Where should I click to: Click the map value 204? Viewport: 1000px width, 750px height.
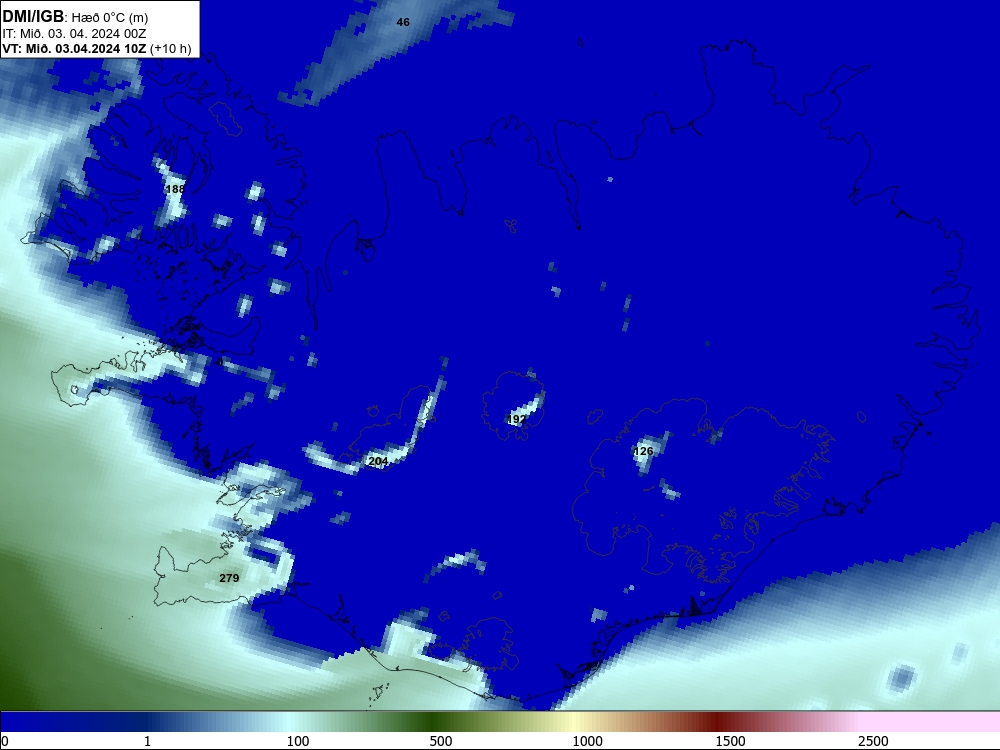pos(378,461)
